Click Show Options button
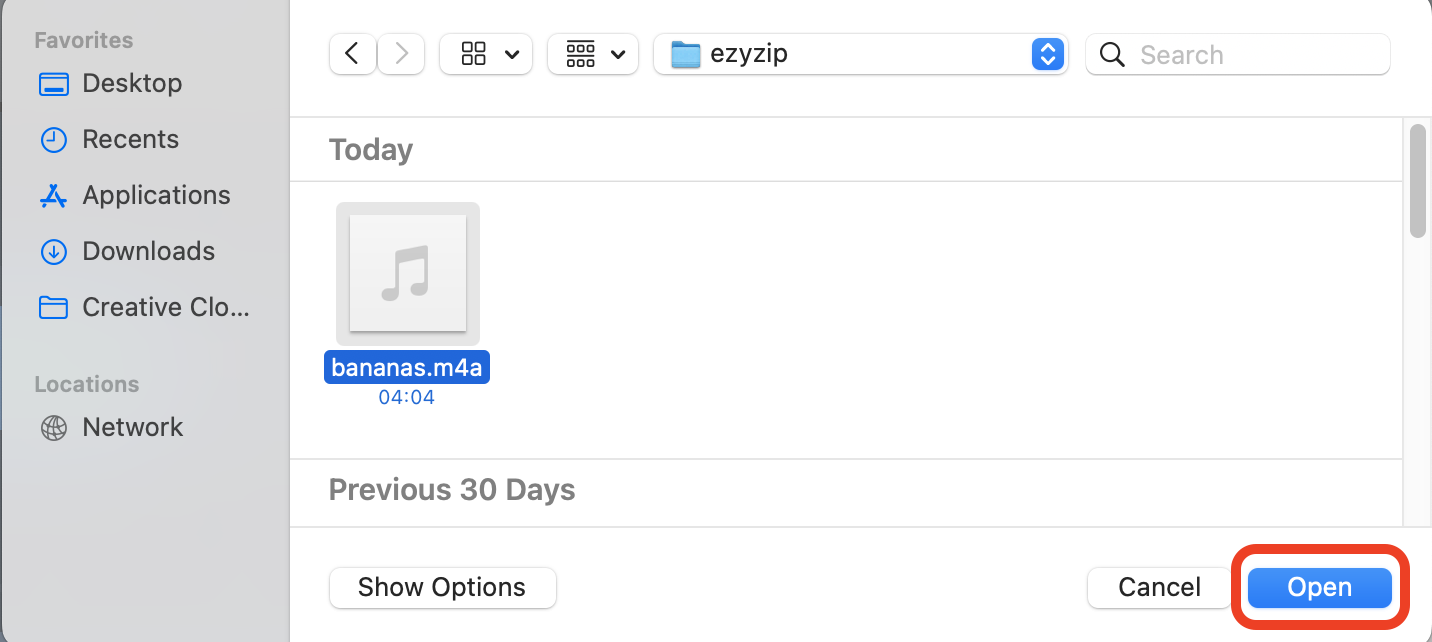Image resolution: width=1432 pixels, height=642 pixels. tap(442, 587)
